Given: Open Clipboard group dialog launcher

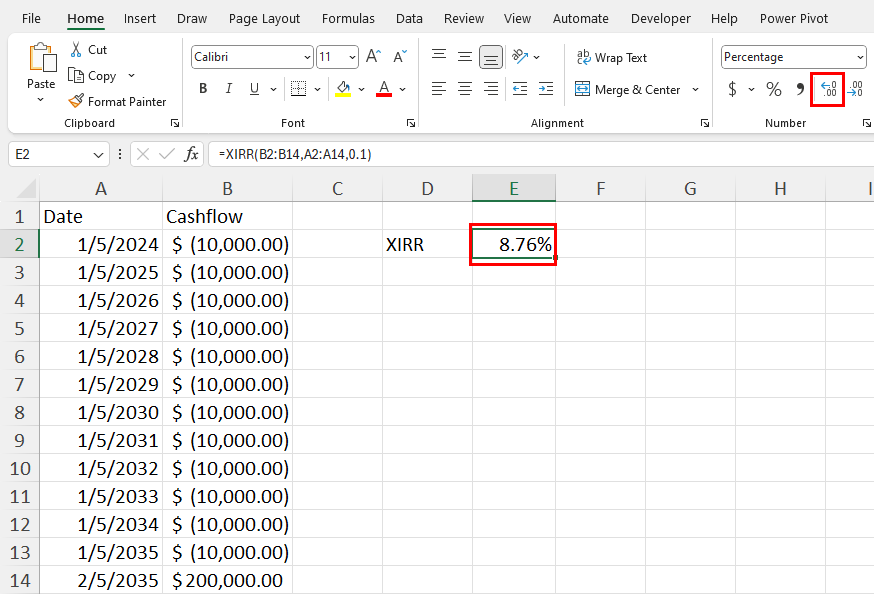Looking at the screenshot, I should pyautogui.click(x=174, y=123).
